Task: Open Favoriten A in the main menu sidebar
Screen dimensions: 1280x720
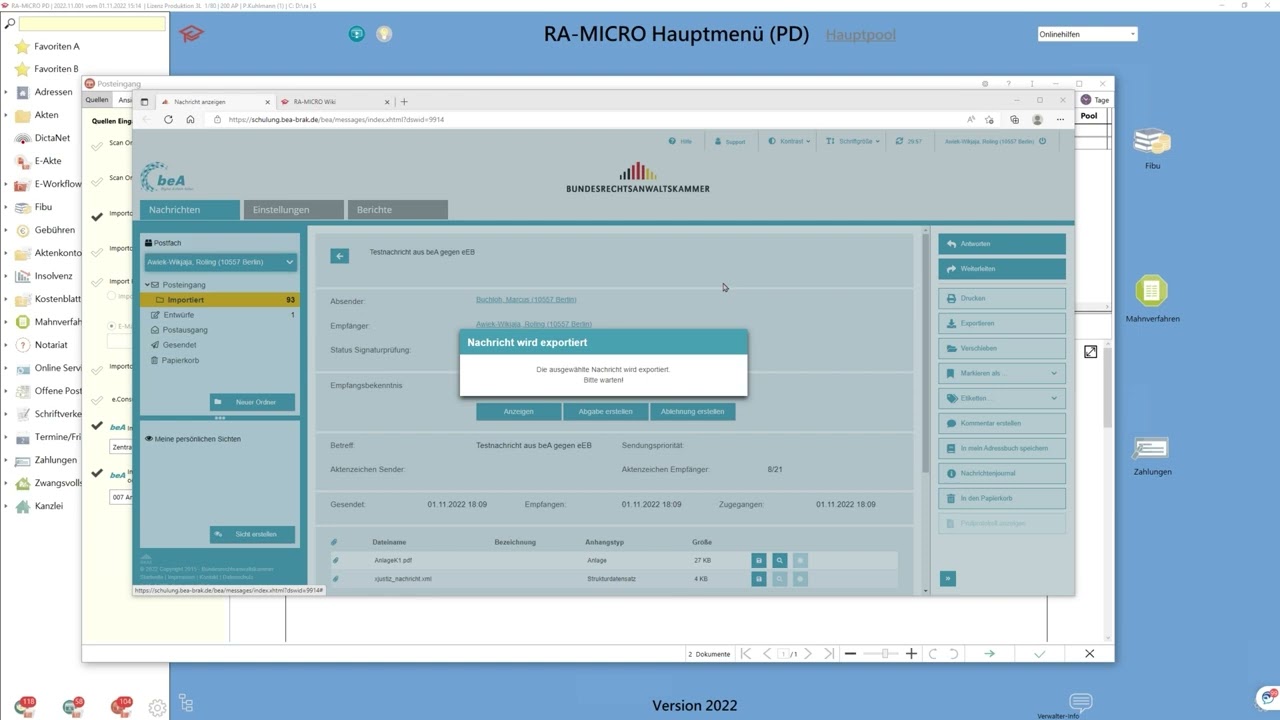Action: point(56,46)
